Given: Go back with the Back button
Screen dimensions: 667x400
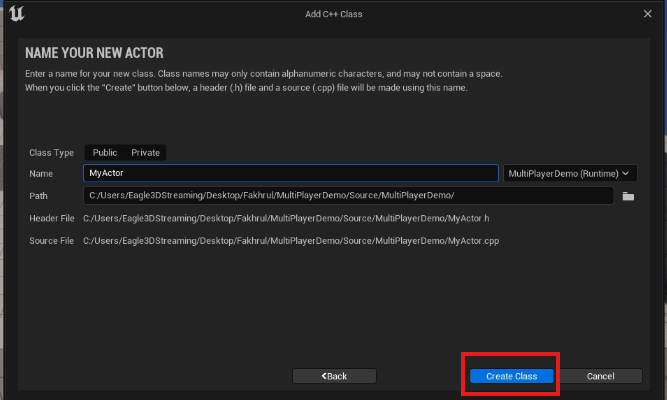Looking at the screenshot, I should (334, 376).
